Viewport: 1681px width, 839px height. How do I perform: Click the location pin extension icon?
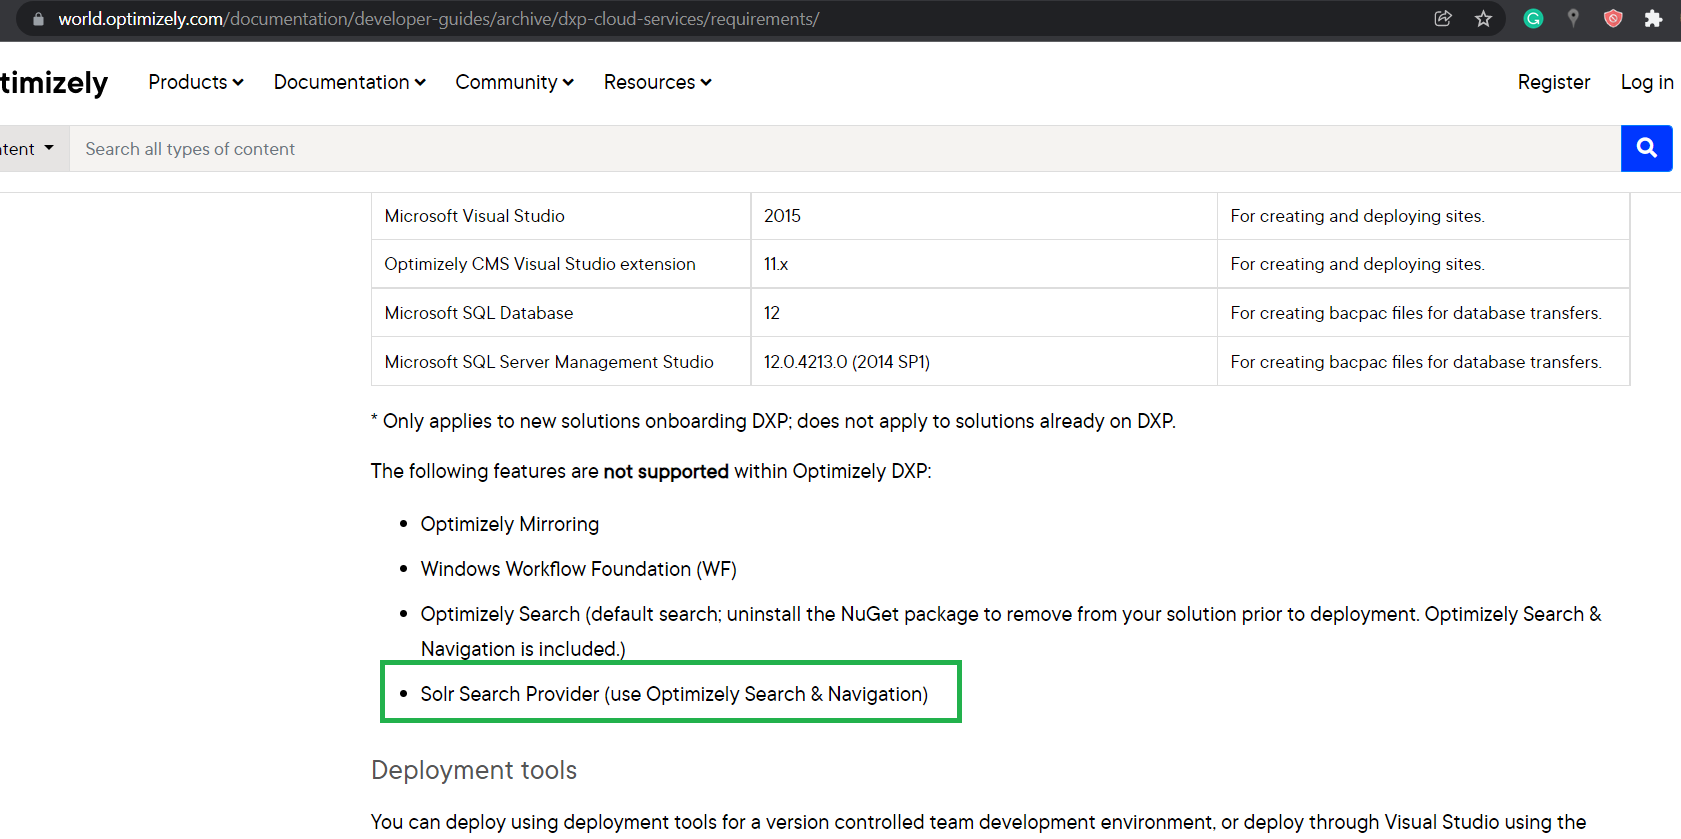[x=1573, y=18]
